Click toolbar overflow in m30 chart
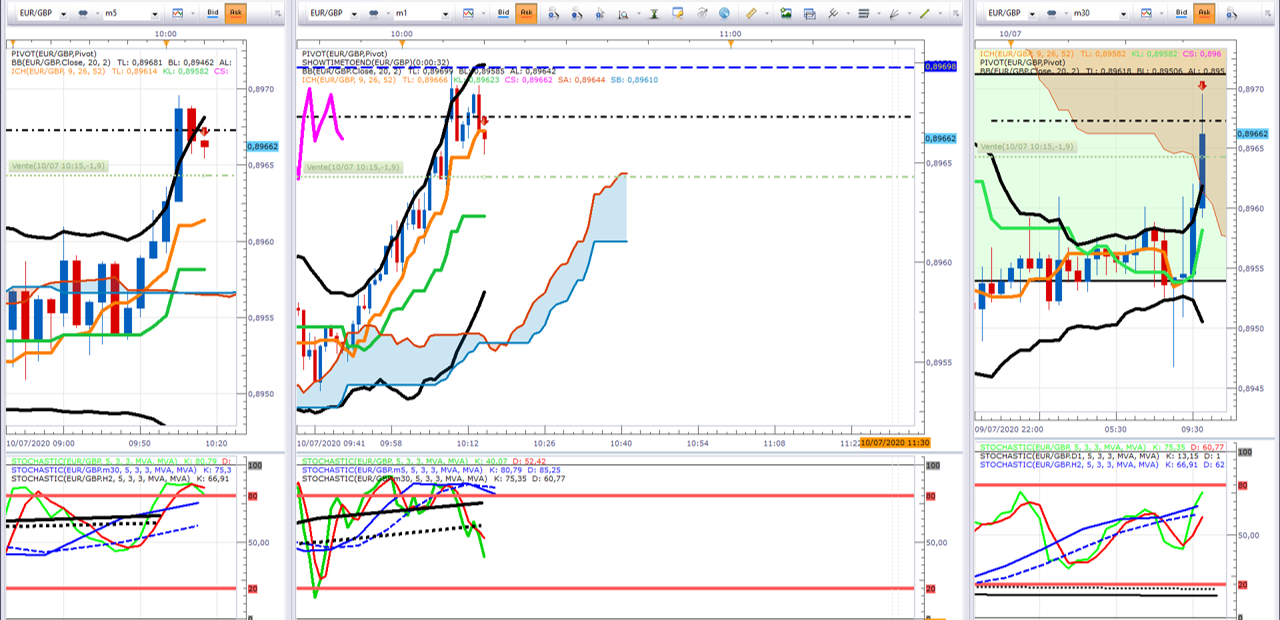Screen dimensions: 1280x620 [x=1268, y=14]
